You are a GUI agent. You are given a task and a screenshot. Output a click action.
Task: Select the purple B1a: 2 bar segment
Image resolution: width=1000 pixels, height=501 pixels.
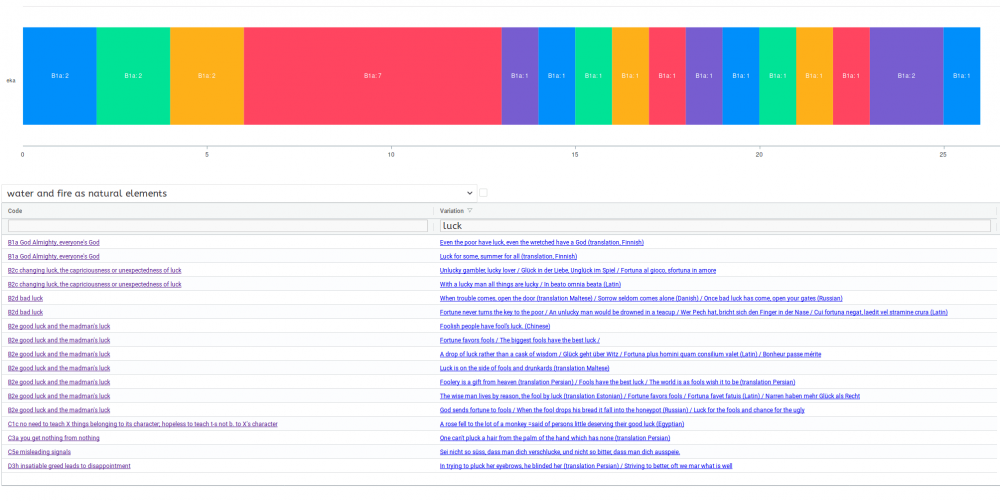click(906, 76)
